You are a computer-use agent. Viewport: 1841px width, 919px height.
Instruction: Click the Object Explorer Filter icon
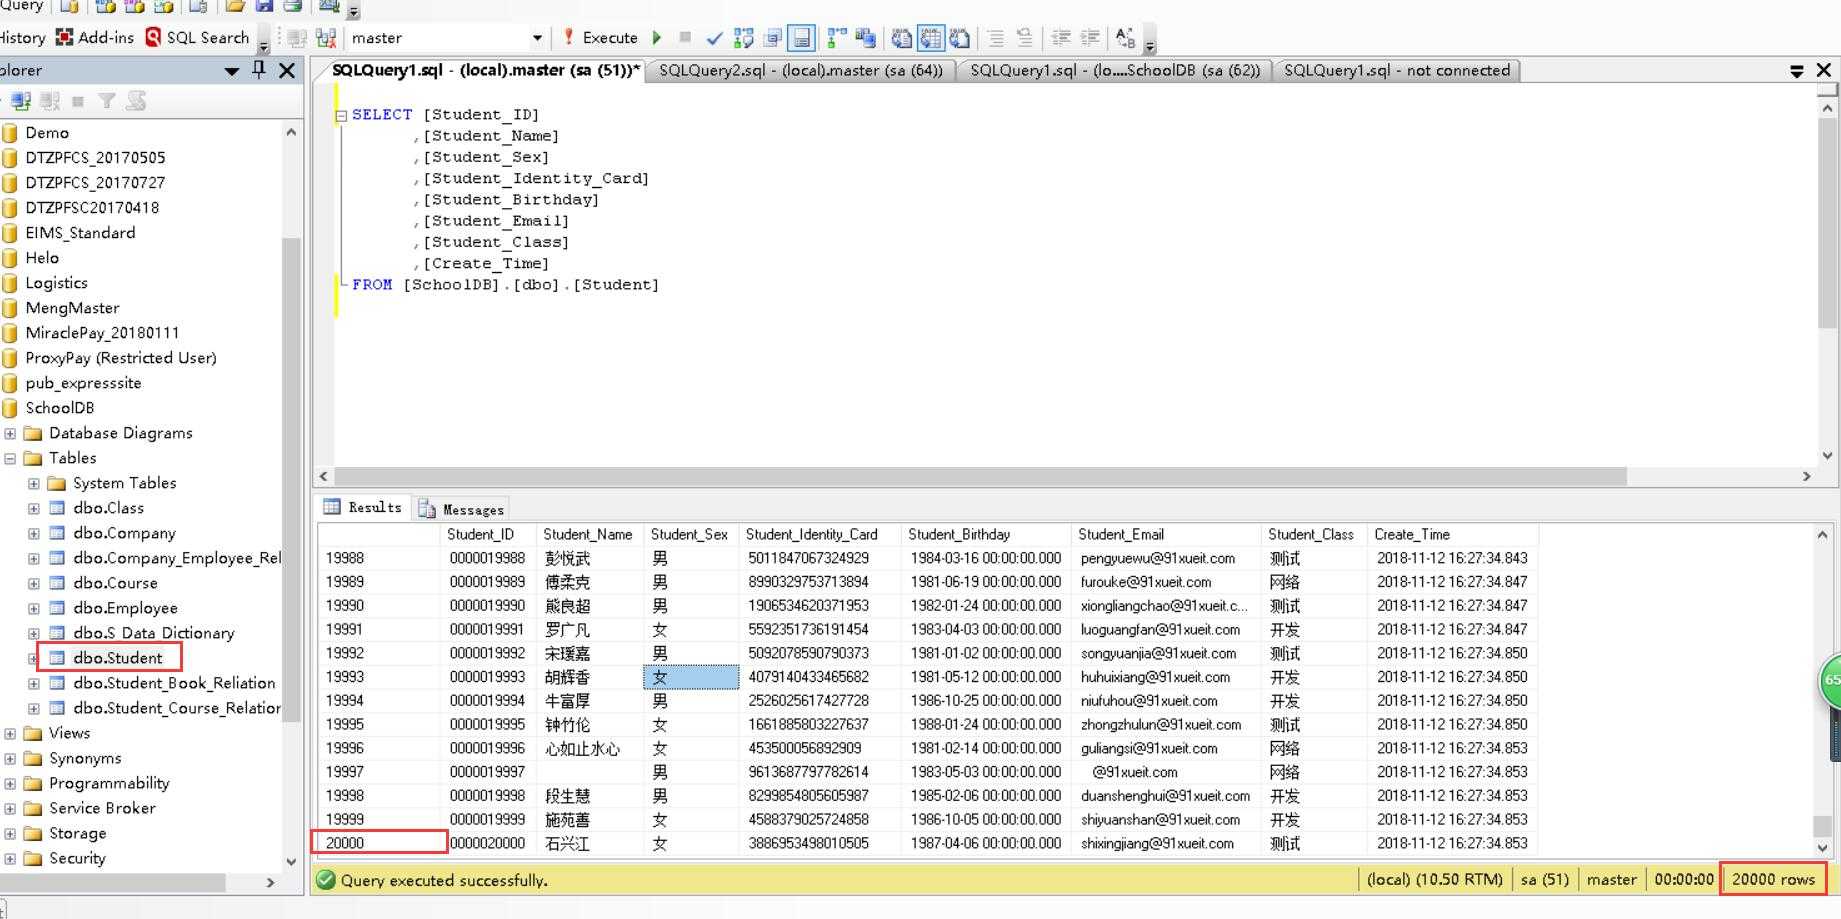coord(107,101)
